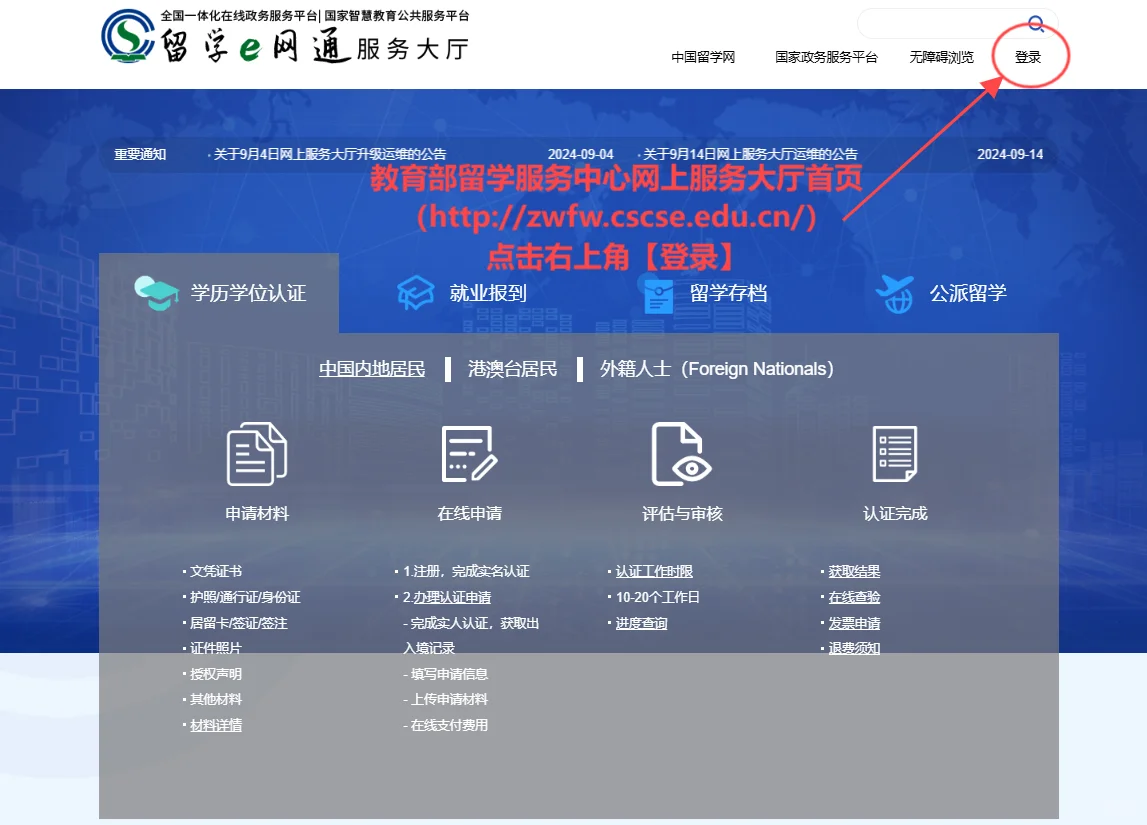Open notice 关于9月14日网上服务大厅运维的公告

click(x=750, y=154)
